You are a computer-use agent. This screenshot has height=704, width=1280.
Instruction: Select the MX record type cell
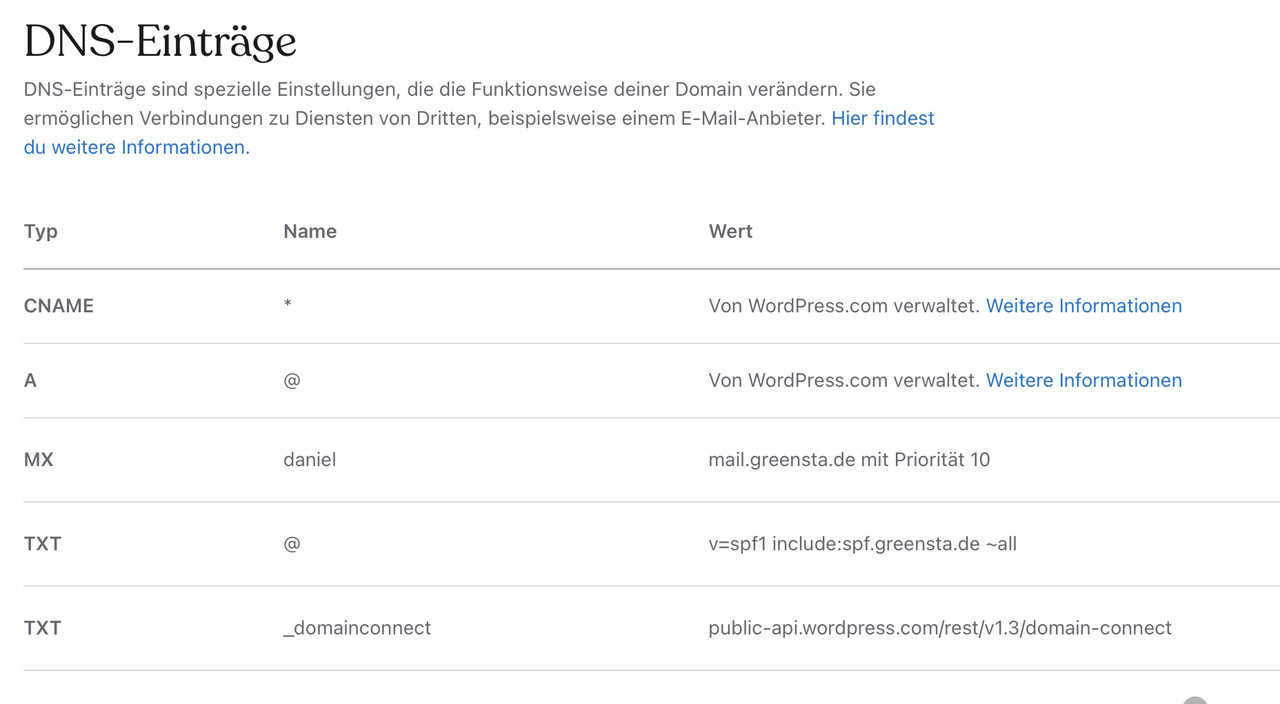(x=39, y=460)
